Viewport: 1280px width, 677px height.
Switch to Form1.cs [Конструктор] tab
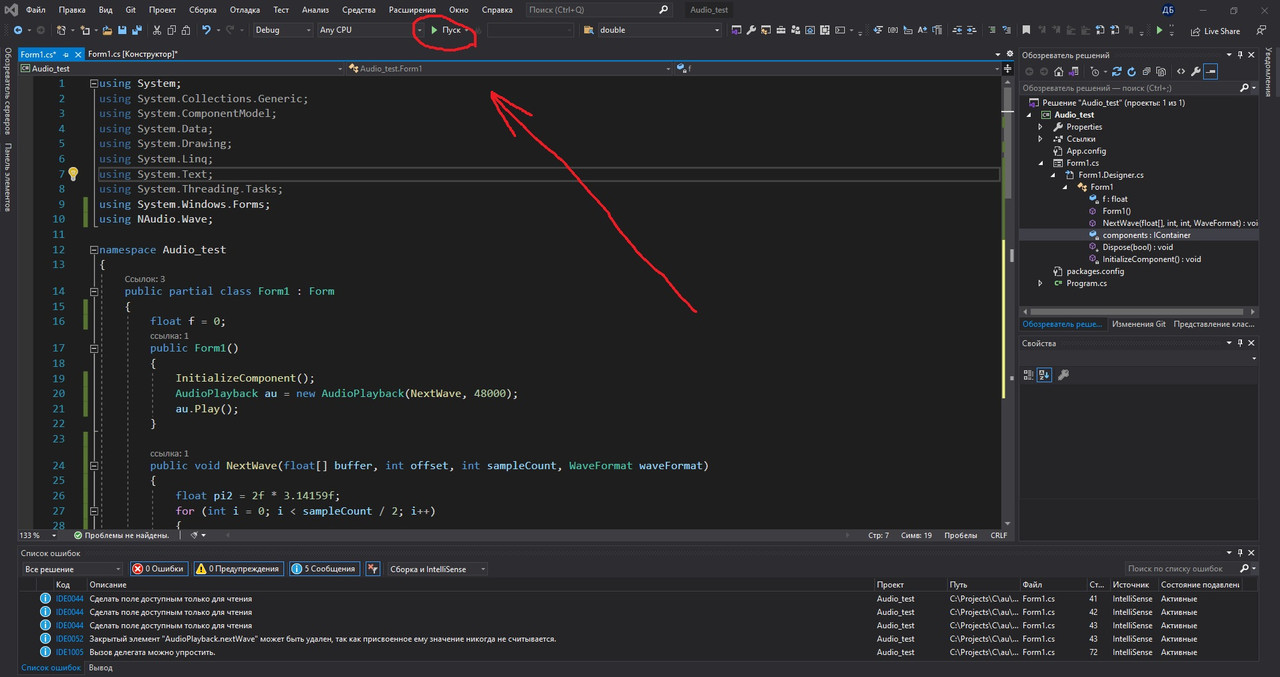tap(132, 54)
